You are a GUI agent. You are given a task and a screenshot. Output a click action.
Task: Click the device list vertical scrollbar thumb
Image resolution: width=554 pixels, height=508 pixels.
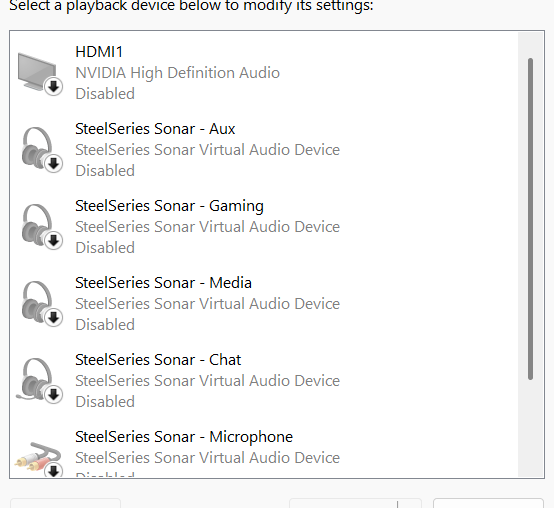pos(530,219)
